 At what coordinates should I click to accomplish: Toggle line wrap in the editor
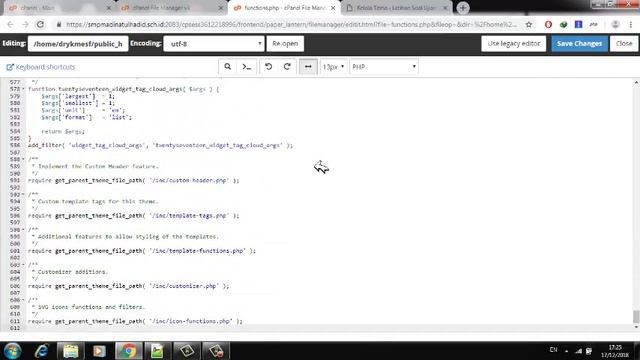pyautogui.click(x=308, y=67)
